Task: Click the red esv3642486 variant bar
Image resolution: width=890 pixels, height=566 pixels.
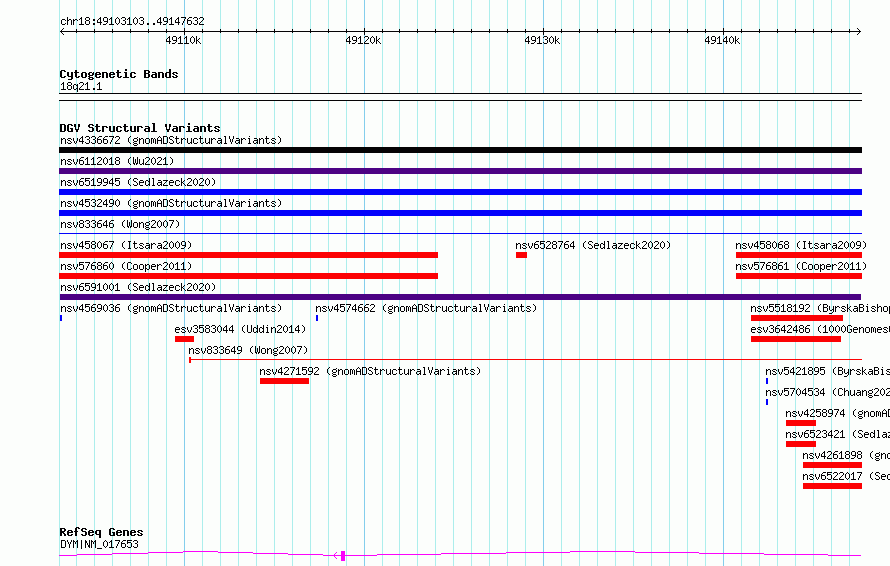Action: coord(796,339)
